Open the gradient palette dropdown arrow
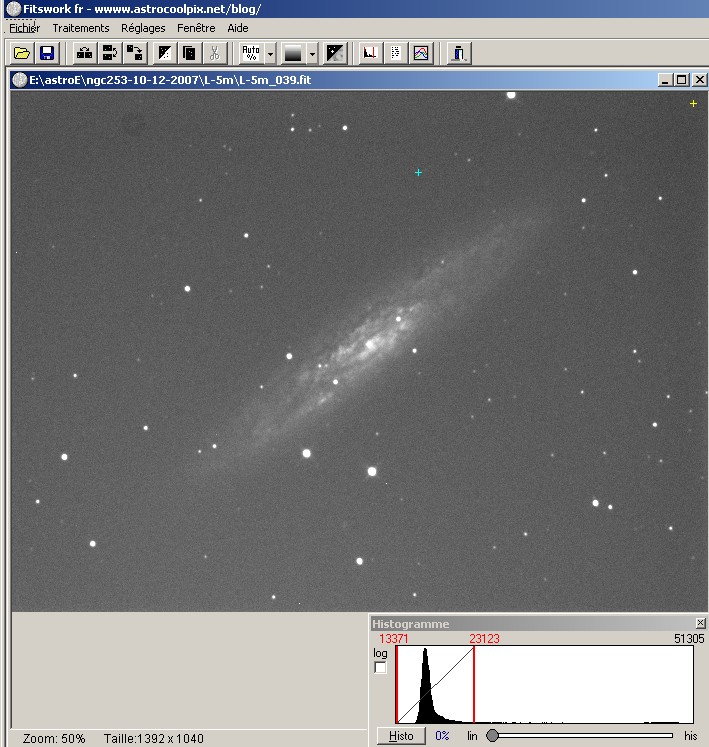 click(x=312, y=54)
